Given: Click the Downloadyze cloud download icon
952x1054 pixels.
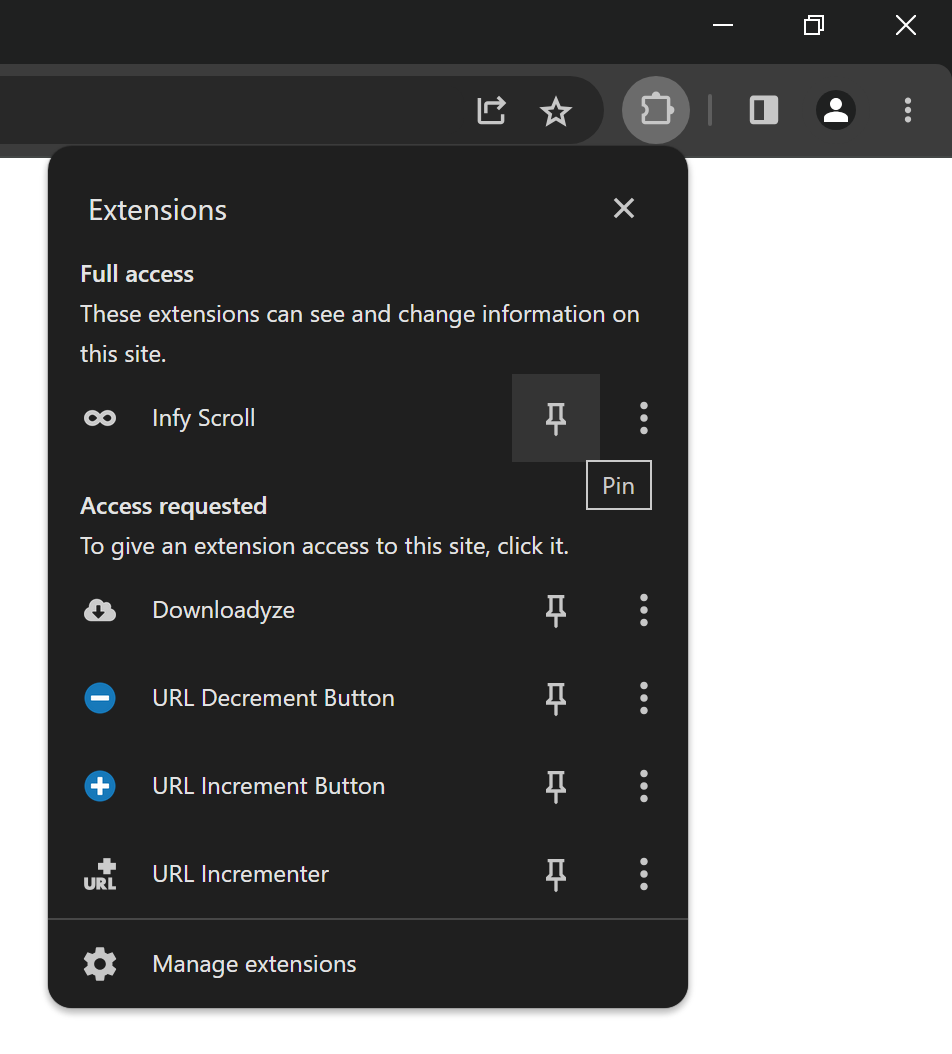Looking at the screenshot, I should pos(100,610).
